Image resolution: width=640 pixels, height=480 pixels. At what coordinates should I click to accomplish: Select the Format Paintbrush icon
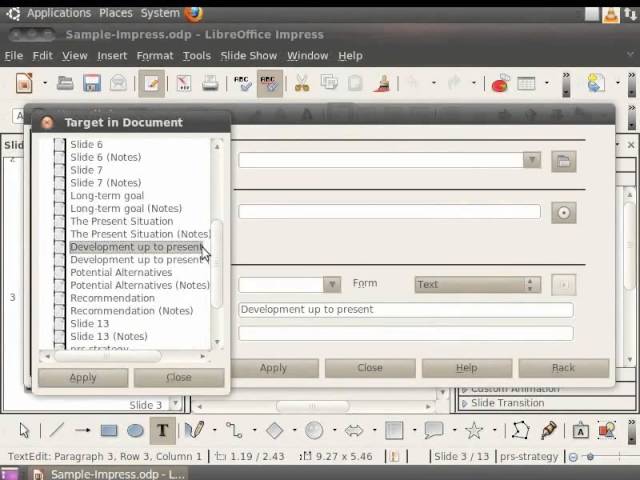[x=382, y=83]
